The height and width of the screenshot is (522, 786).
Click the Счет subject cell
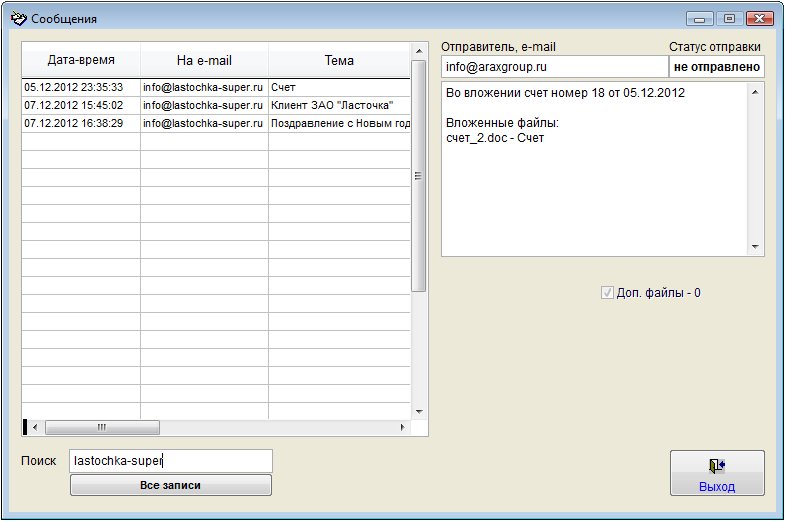(339, 87)
